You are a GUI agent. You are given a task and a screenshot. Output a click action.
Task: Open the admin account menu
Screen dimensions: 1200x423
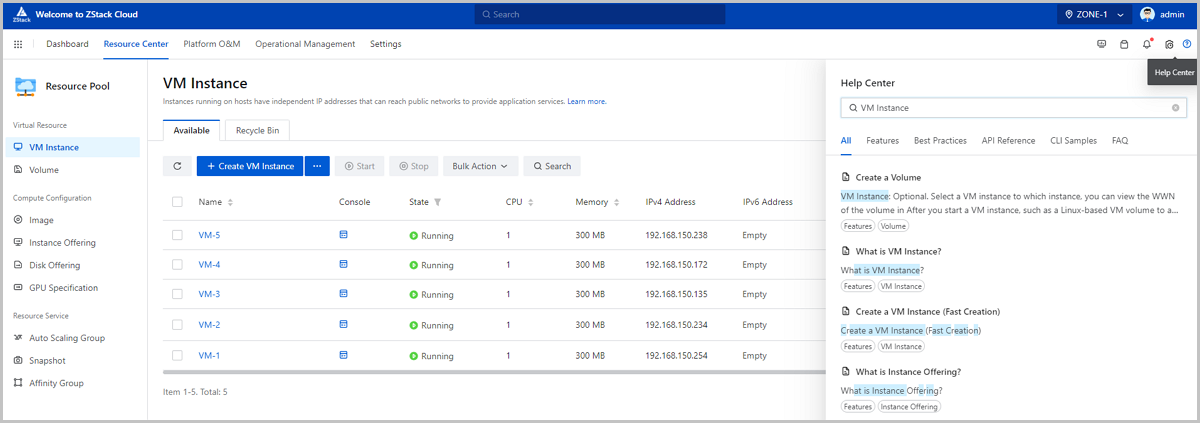coord(1165,15)
